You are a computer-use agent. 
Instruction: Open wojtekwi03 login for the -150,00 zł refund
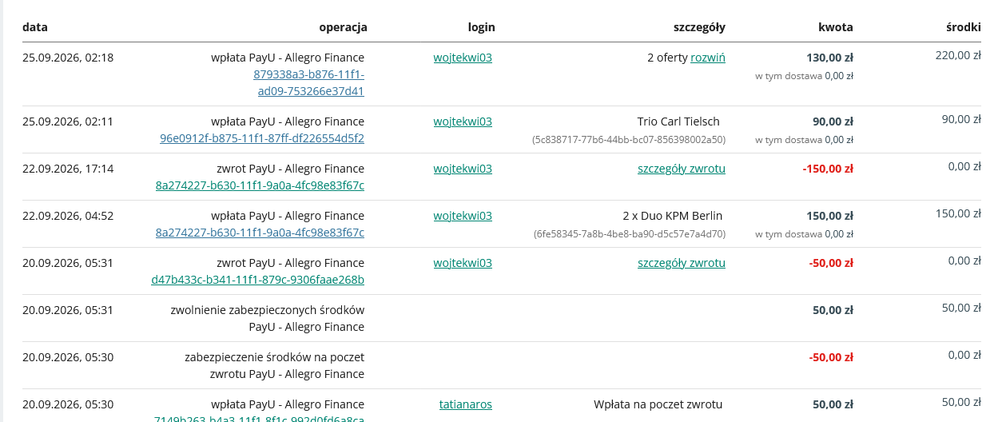pyautogui.click(x=463, y=169)
